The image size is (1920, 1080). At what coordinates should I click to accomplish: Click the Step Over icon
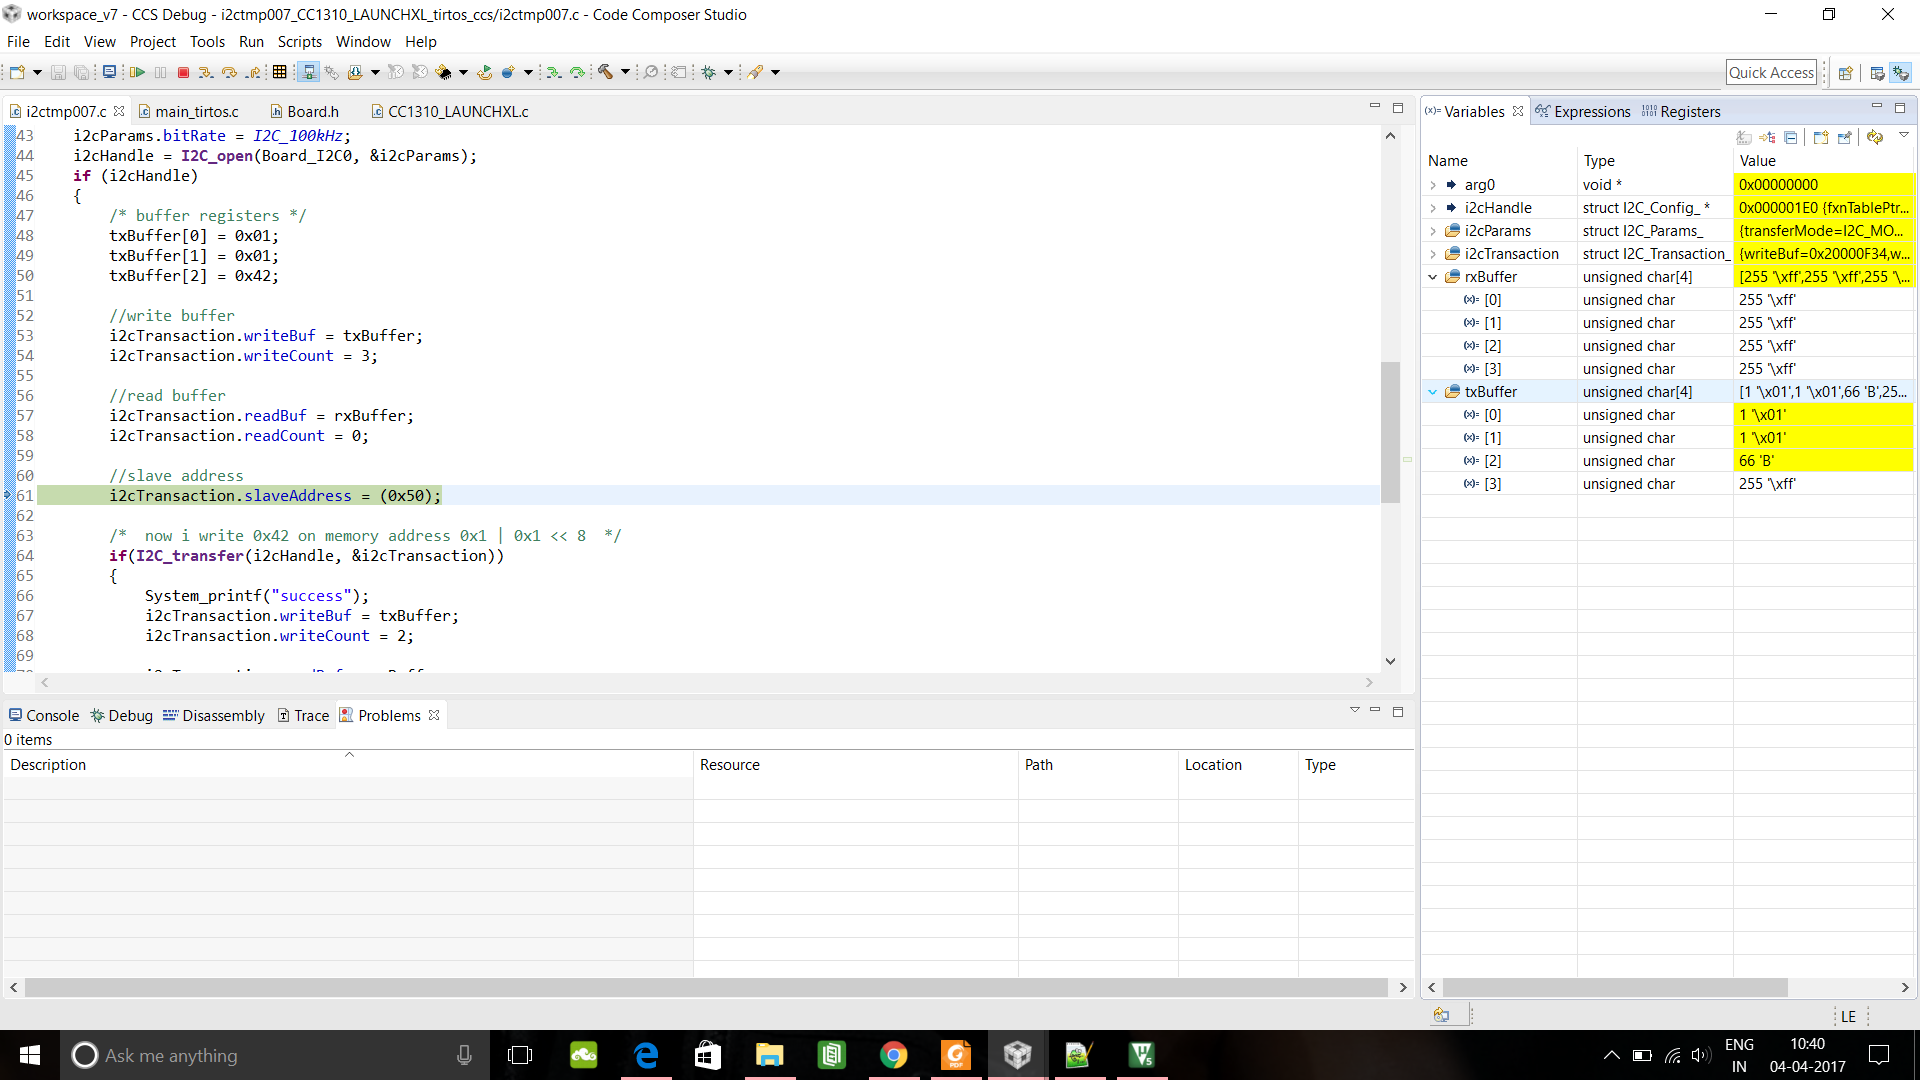click(229, 72)
